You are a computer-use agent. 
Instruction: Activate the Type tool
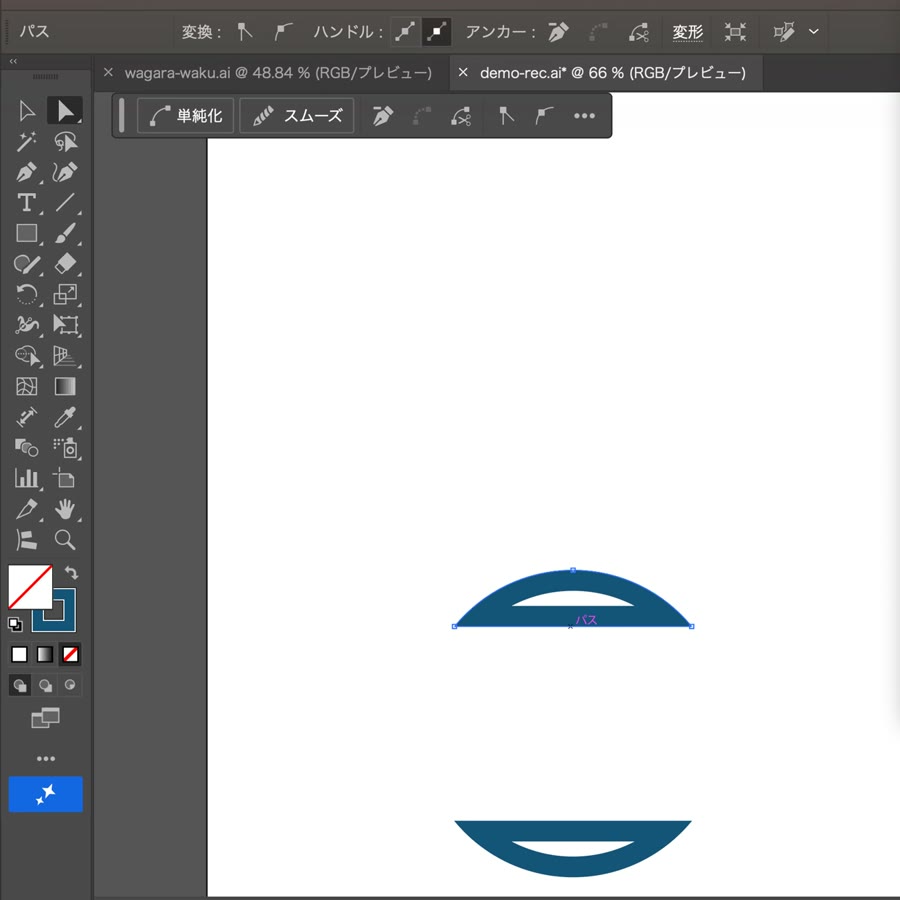(26, 203)
